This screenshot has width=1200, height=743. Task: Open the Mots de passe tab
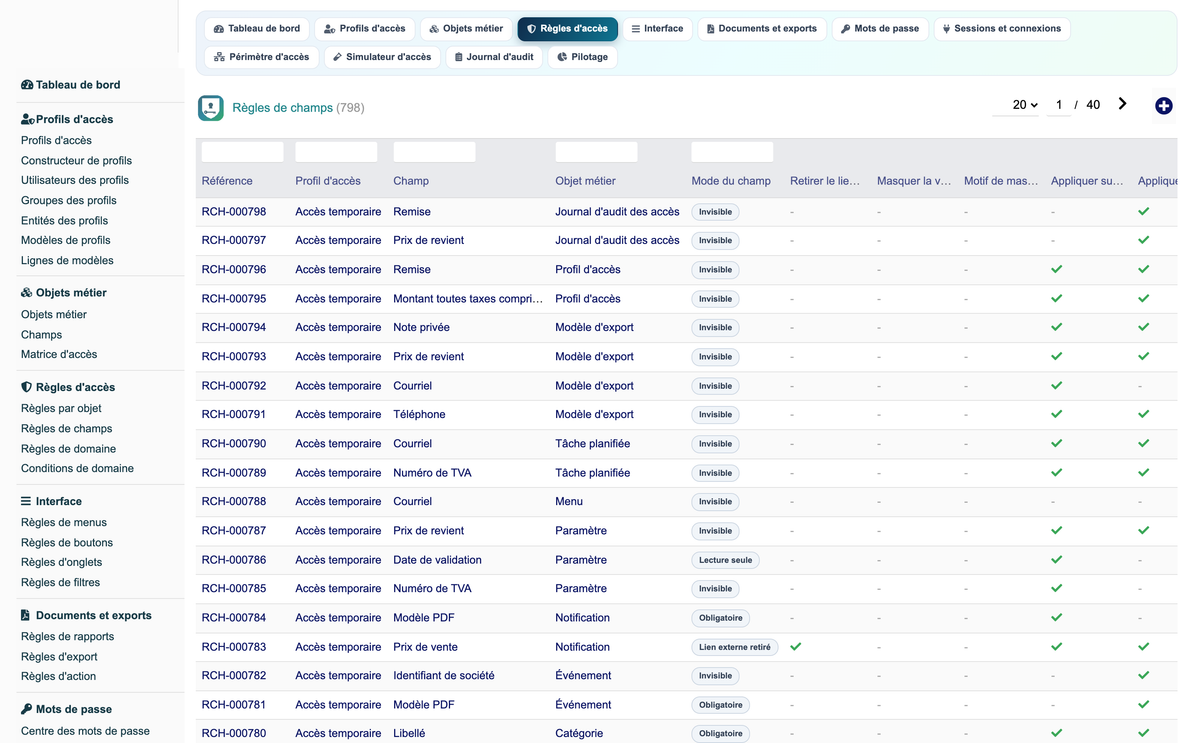pos(880,29)
